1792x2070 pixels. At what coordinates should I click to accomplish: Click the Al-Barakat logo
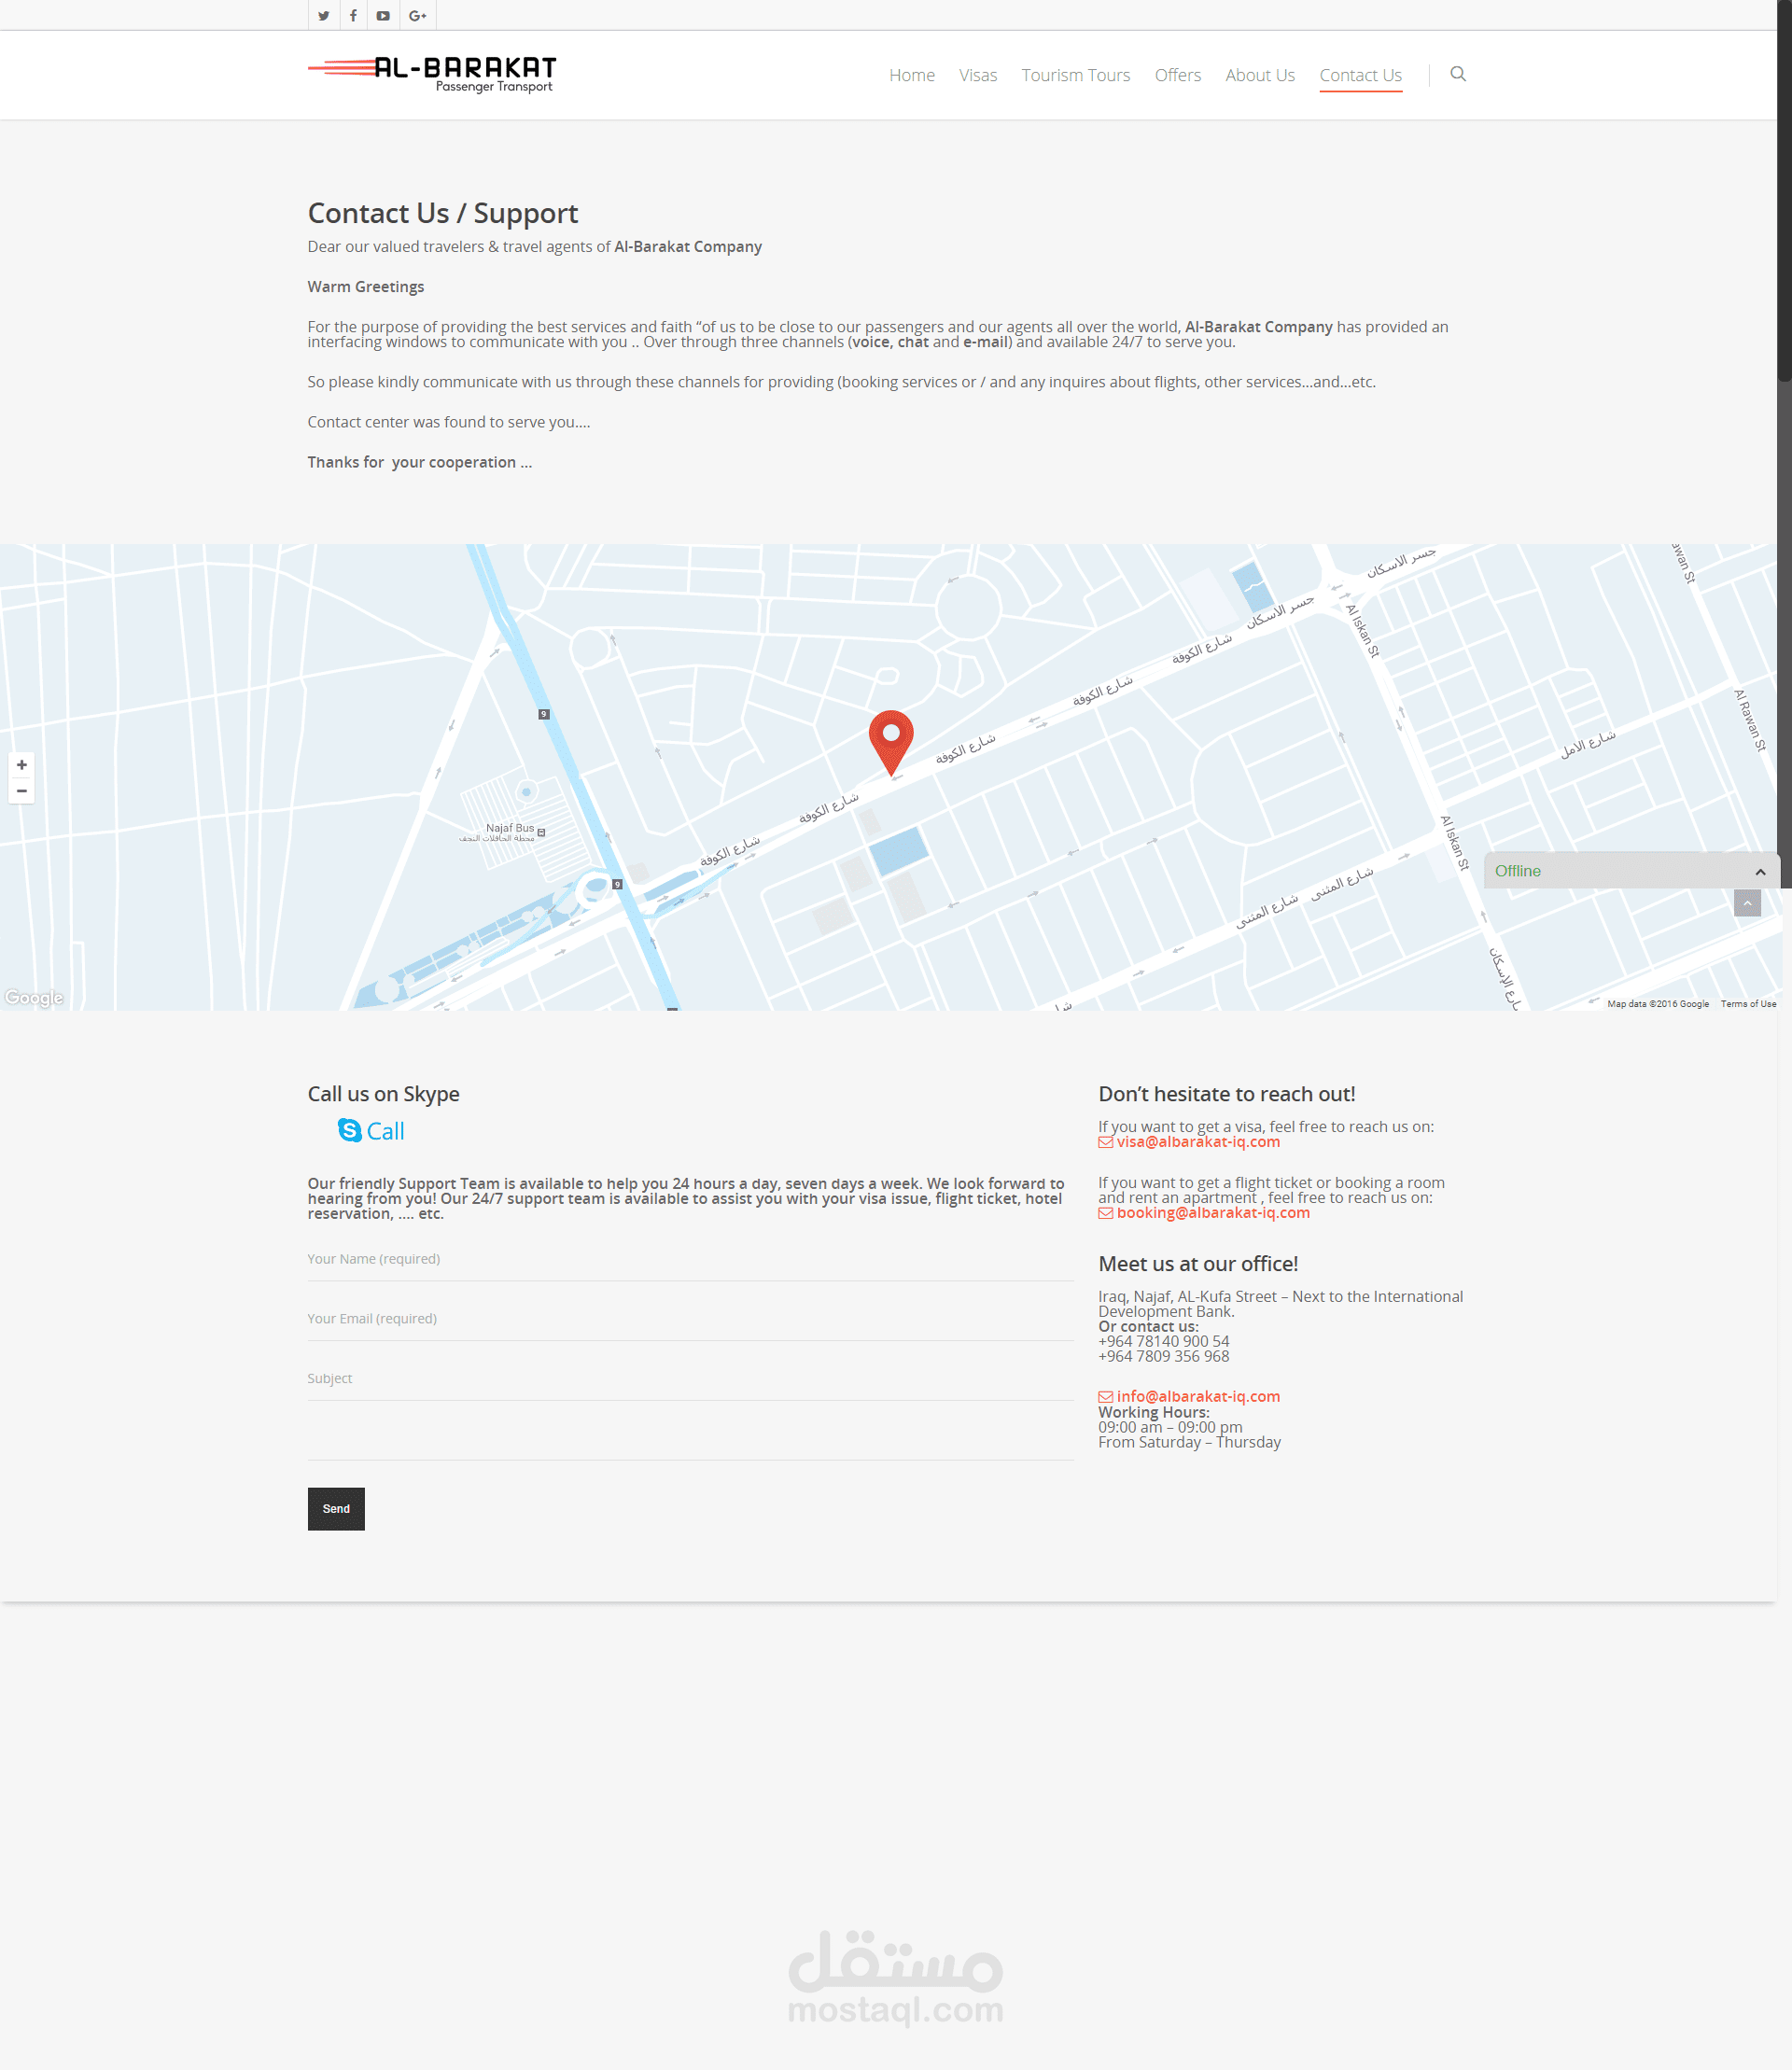click(432, 73)
